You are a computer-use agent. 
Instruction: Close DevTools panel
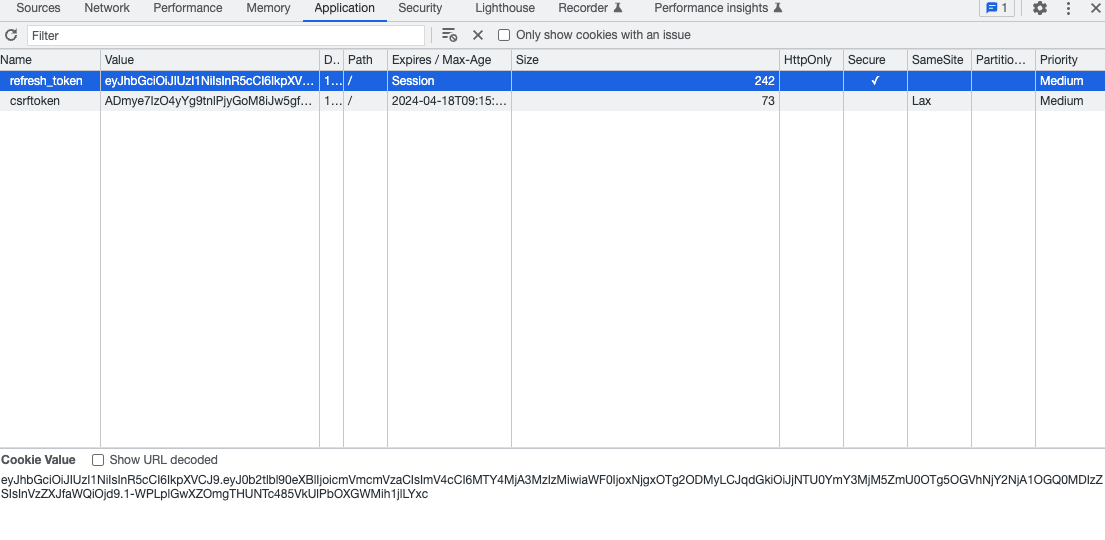point(1095,8)
